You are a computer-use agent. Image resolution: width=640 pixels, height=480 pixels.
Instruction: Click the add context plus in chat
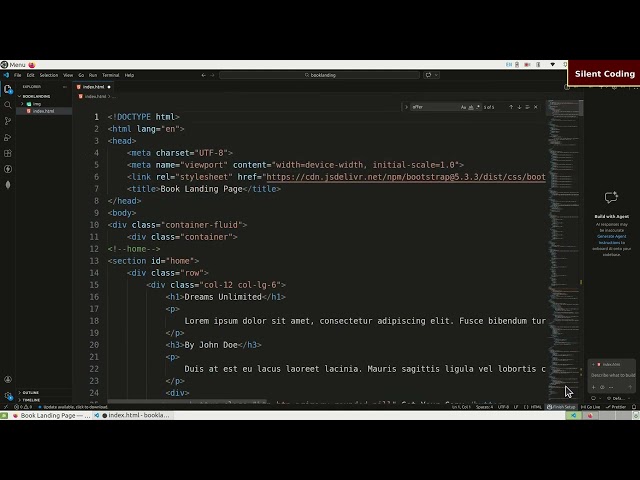pyautogui.click(x=593, y=387)
